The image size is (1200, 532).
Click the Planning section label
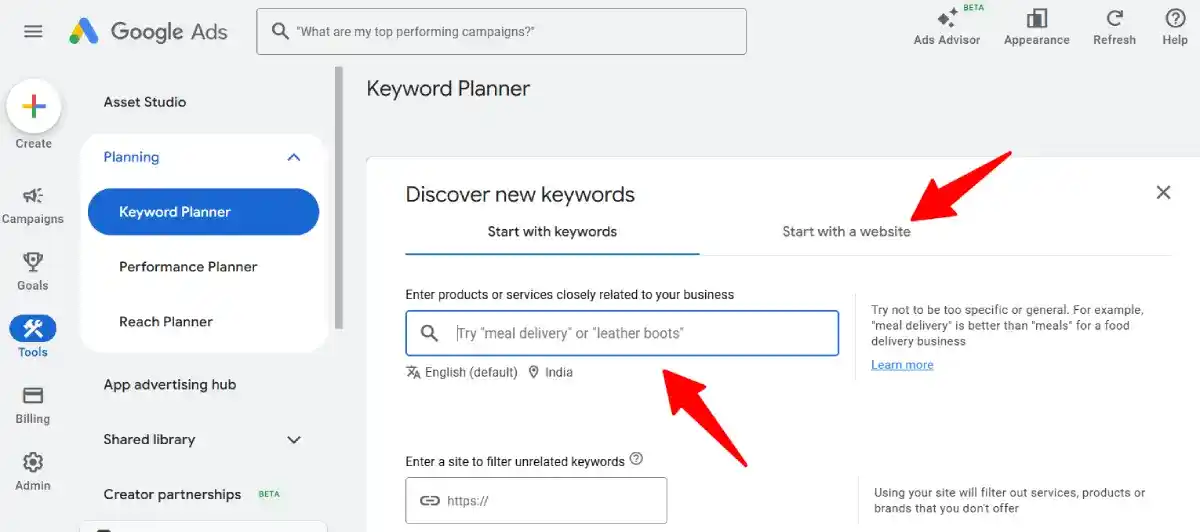pos(131,157)
